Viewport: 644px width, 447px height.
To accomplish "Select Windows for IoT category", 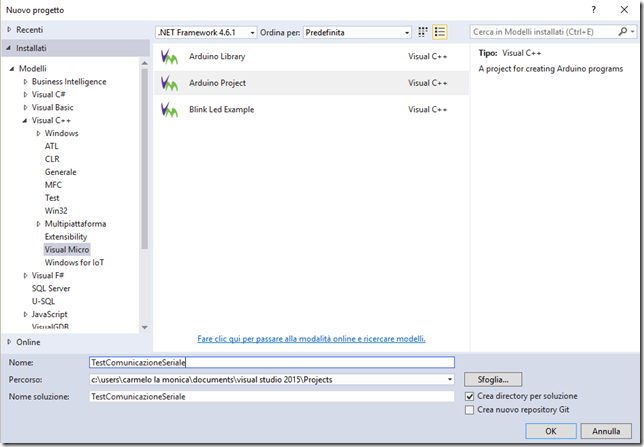I will pyautogui.click(x=74, y=263).
